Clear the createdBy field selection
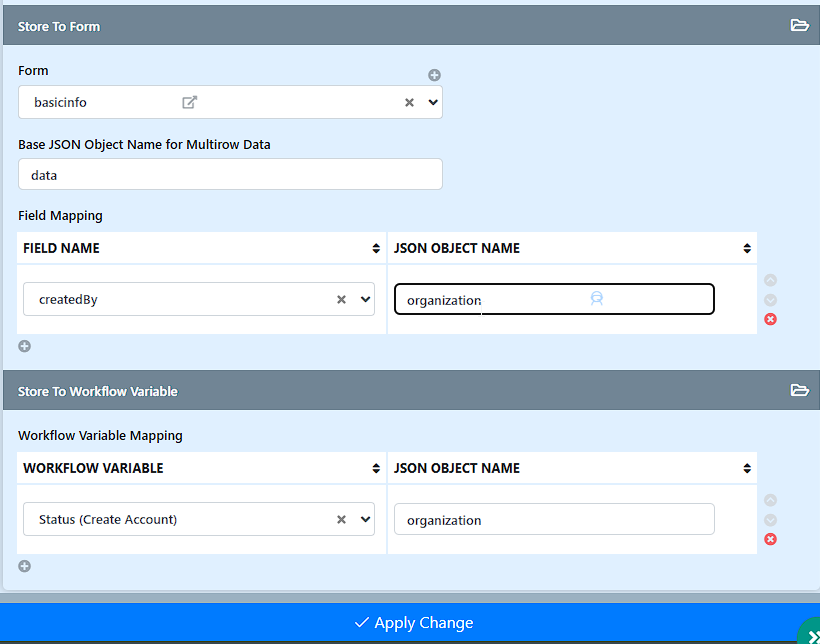820x644 pixels. pyautogui.click(x=341, y=299)
